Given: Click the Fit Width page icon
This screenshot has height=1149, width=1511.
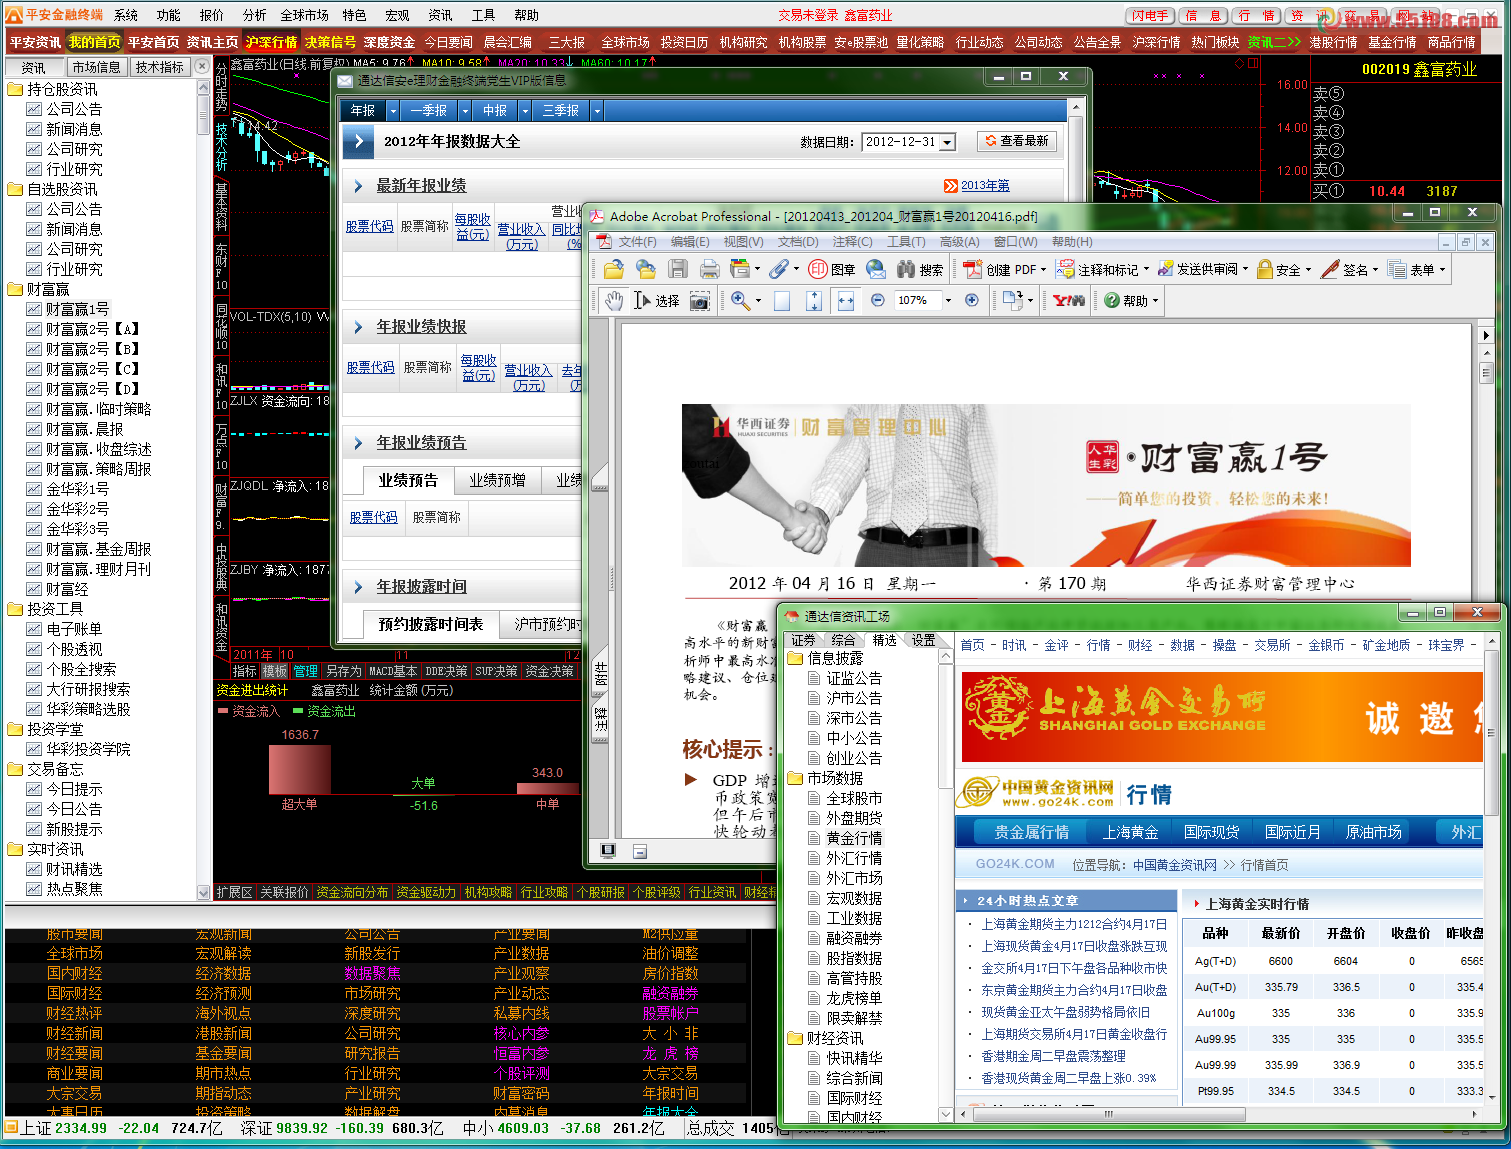Looking at the screenshot, I should (x=846, y=300).
